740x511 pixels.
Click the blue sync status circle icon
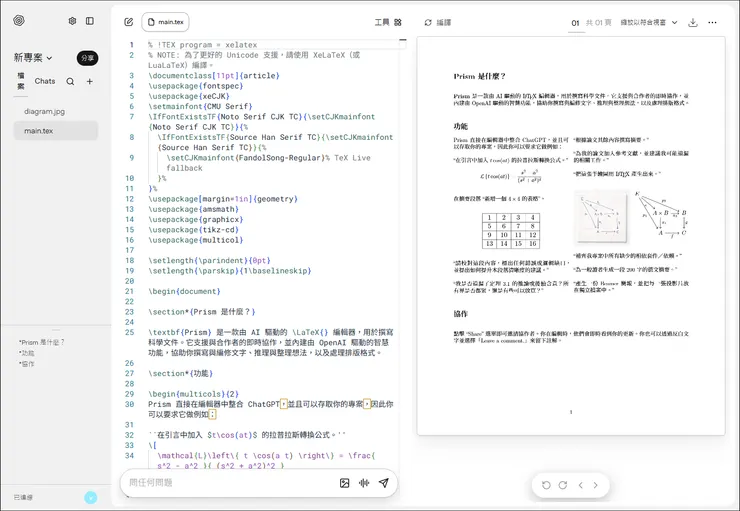91,497
